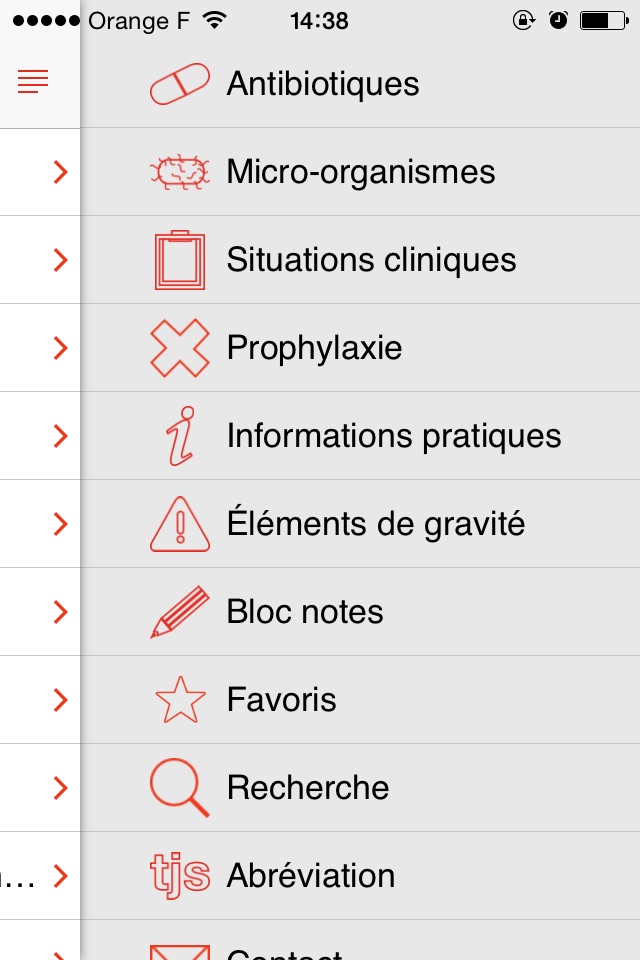
Task: Tap the chevron beside Prophylaxie row
Action: pyautogui.click(x=60, y=348)
